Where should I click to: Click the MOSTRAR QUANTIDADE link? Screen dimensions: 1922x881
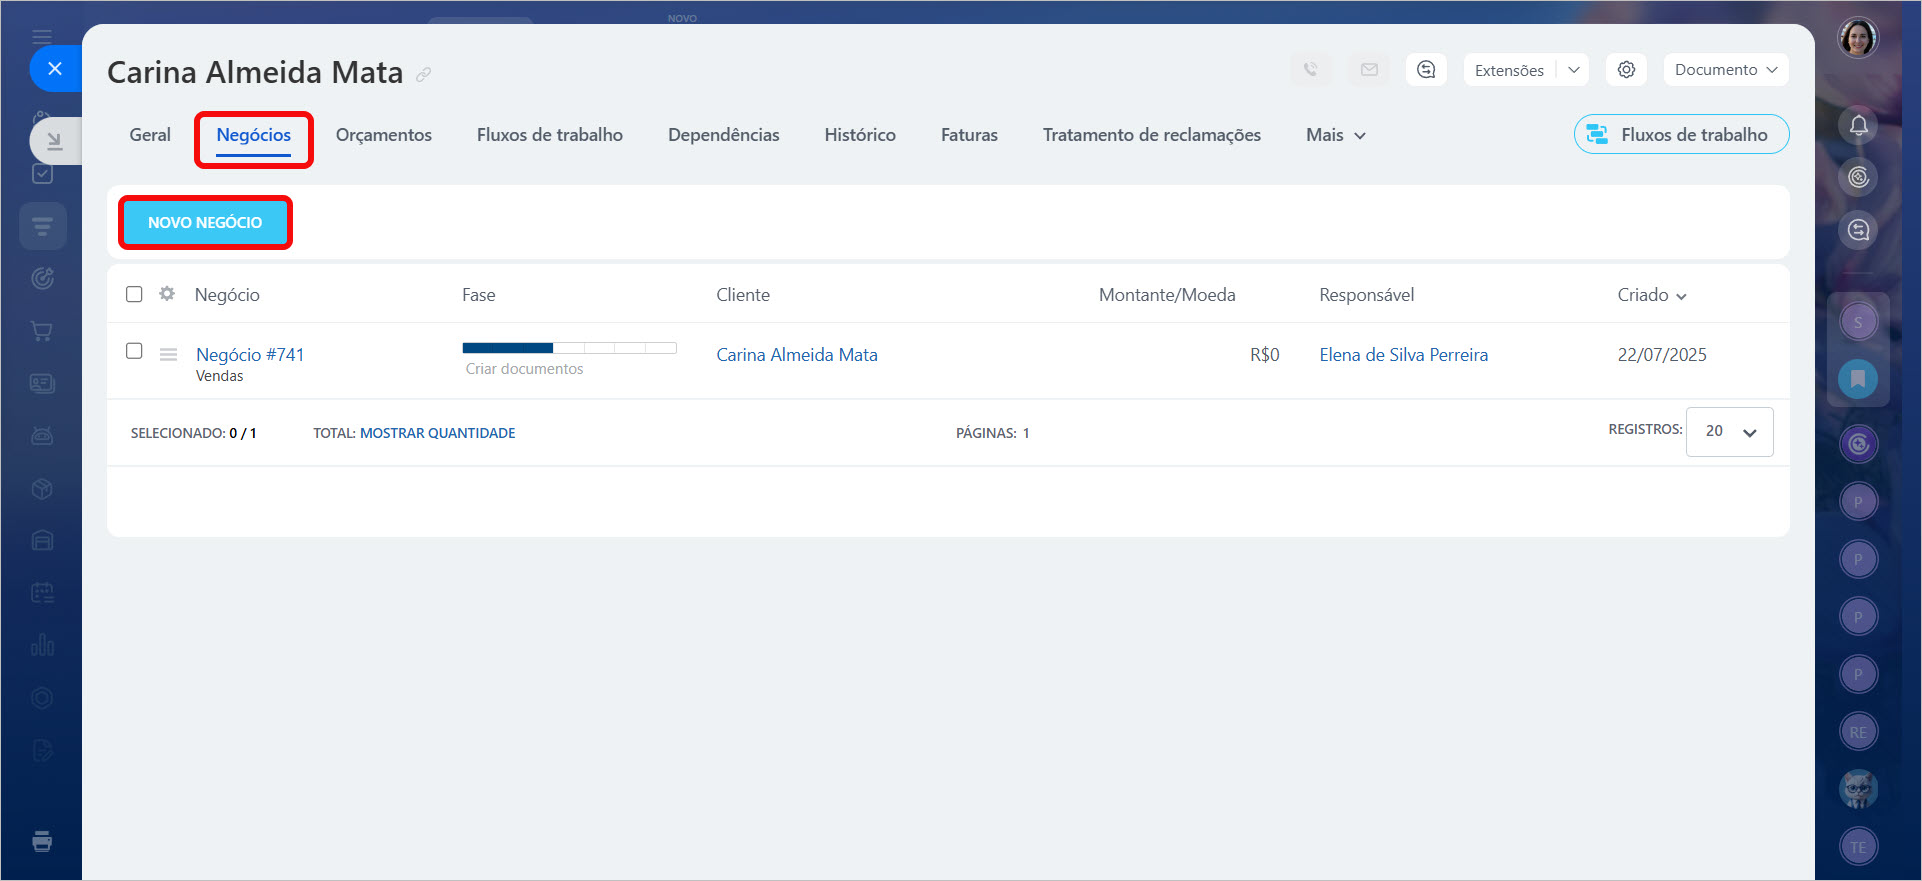coord(438,433)
